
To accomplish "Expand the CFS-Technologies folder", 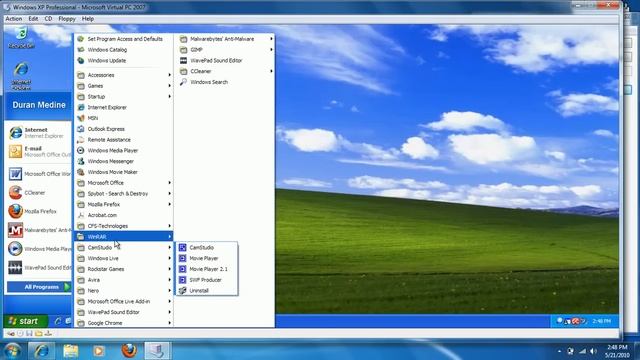I will pos(124,226).
